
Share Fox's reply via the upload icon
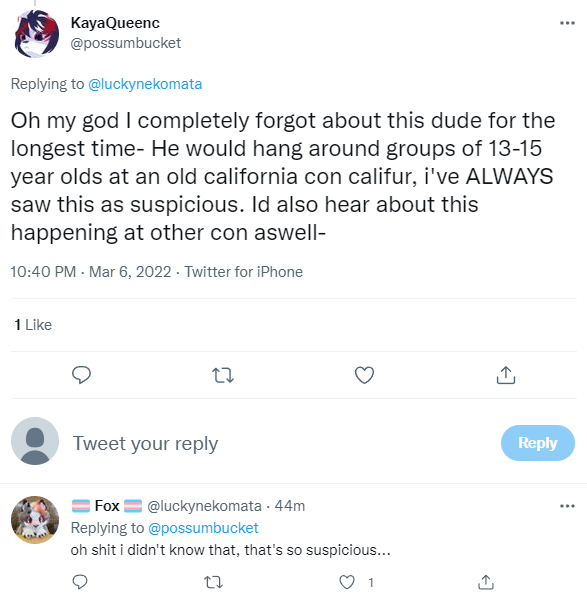tap(486, 582)
